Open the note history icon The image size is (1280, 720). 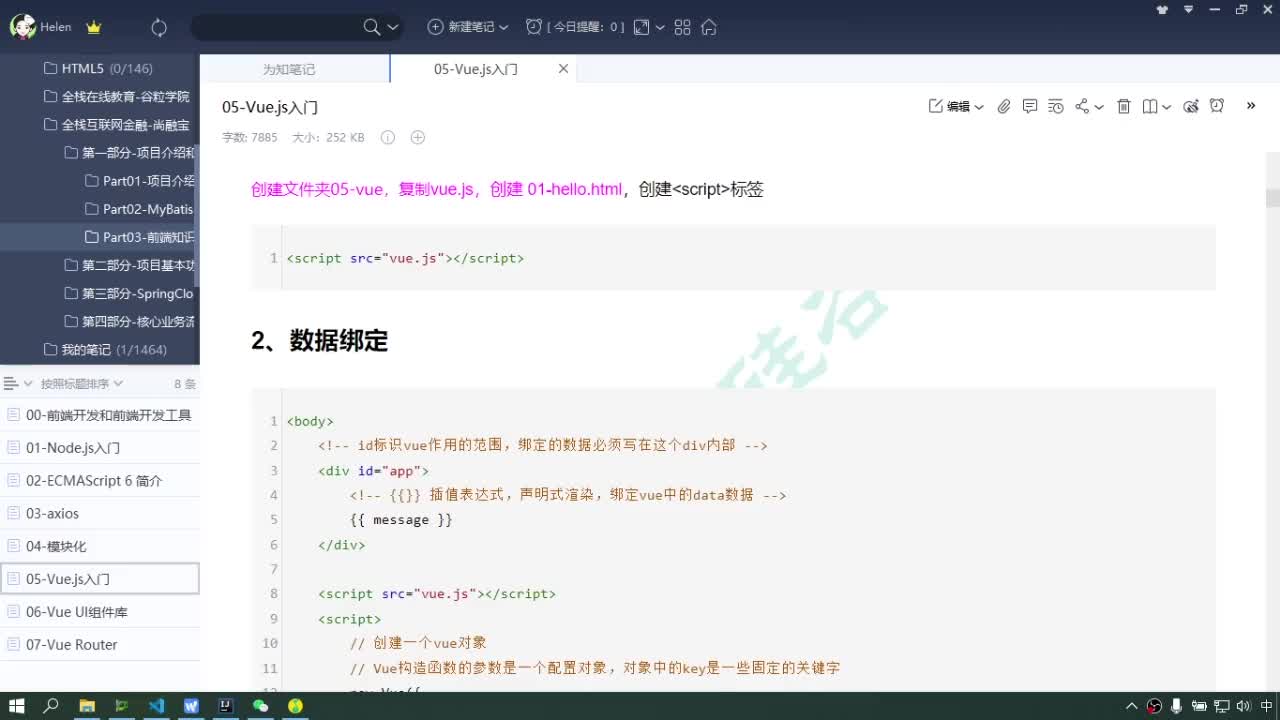coord(1056,106)
